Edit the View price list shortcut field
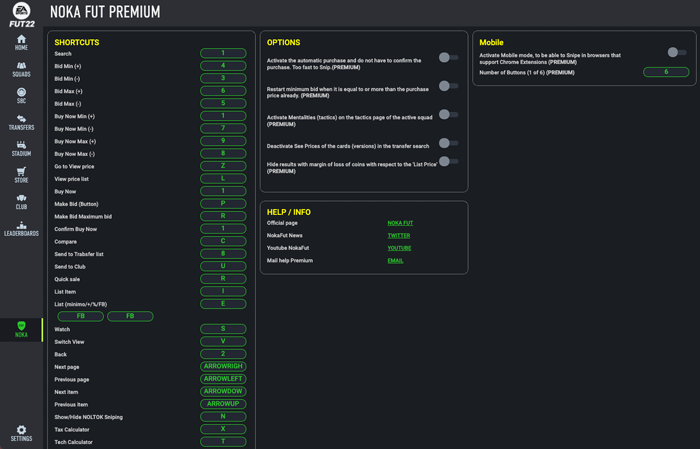The width and height of the screenshot is (700, 449). tap(223, 178)
